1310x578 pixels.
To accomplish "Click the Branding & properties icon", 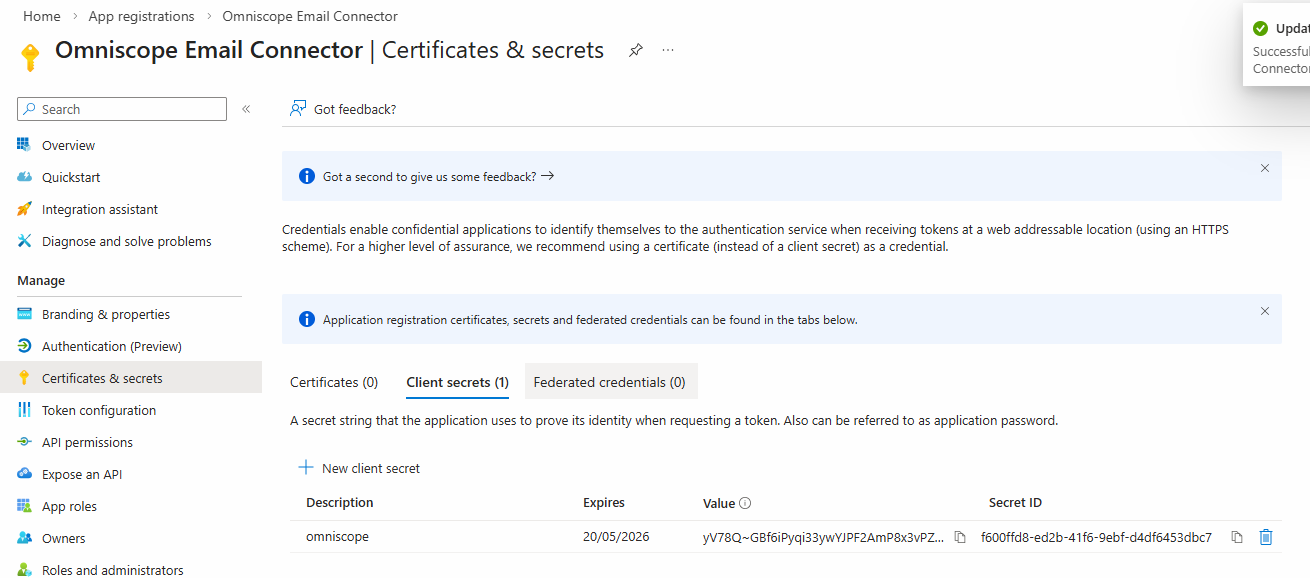I will pos(25,314).
